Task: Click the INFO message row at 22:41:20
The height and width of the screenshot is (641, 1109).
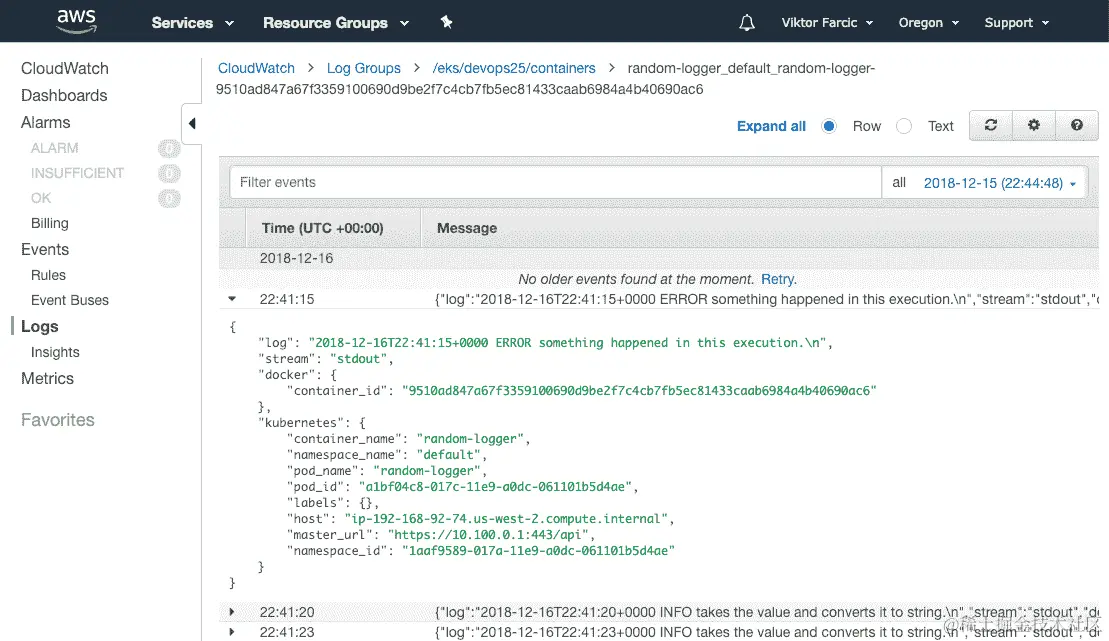Action: pos(767,612)
